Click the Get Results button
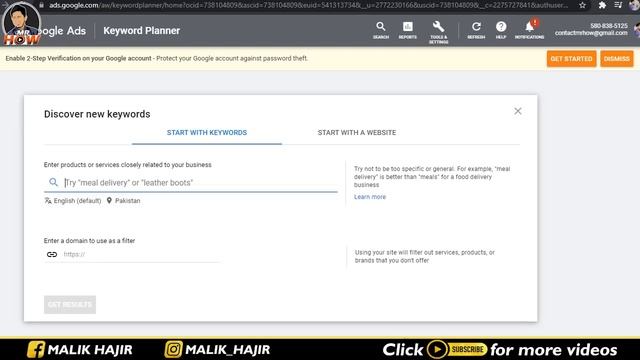This screenshot has height=360, width=640. click(70, 304)
